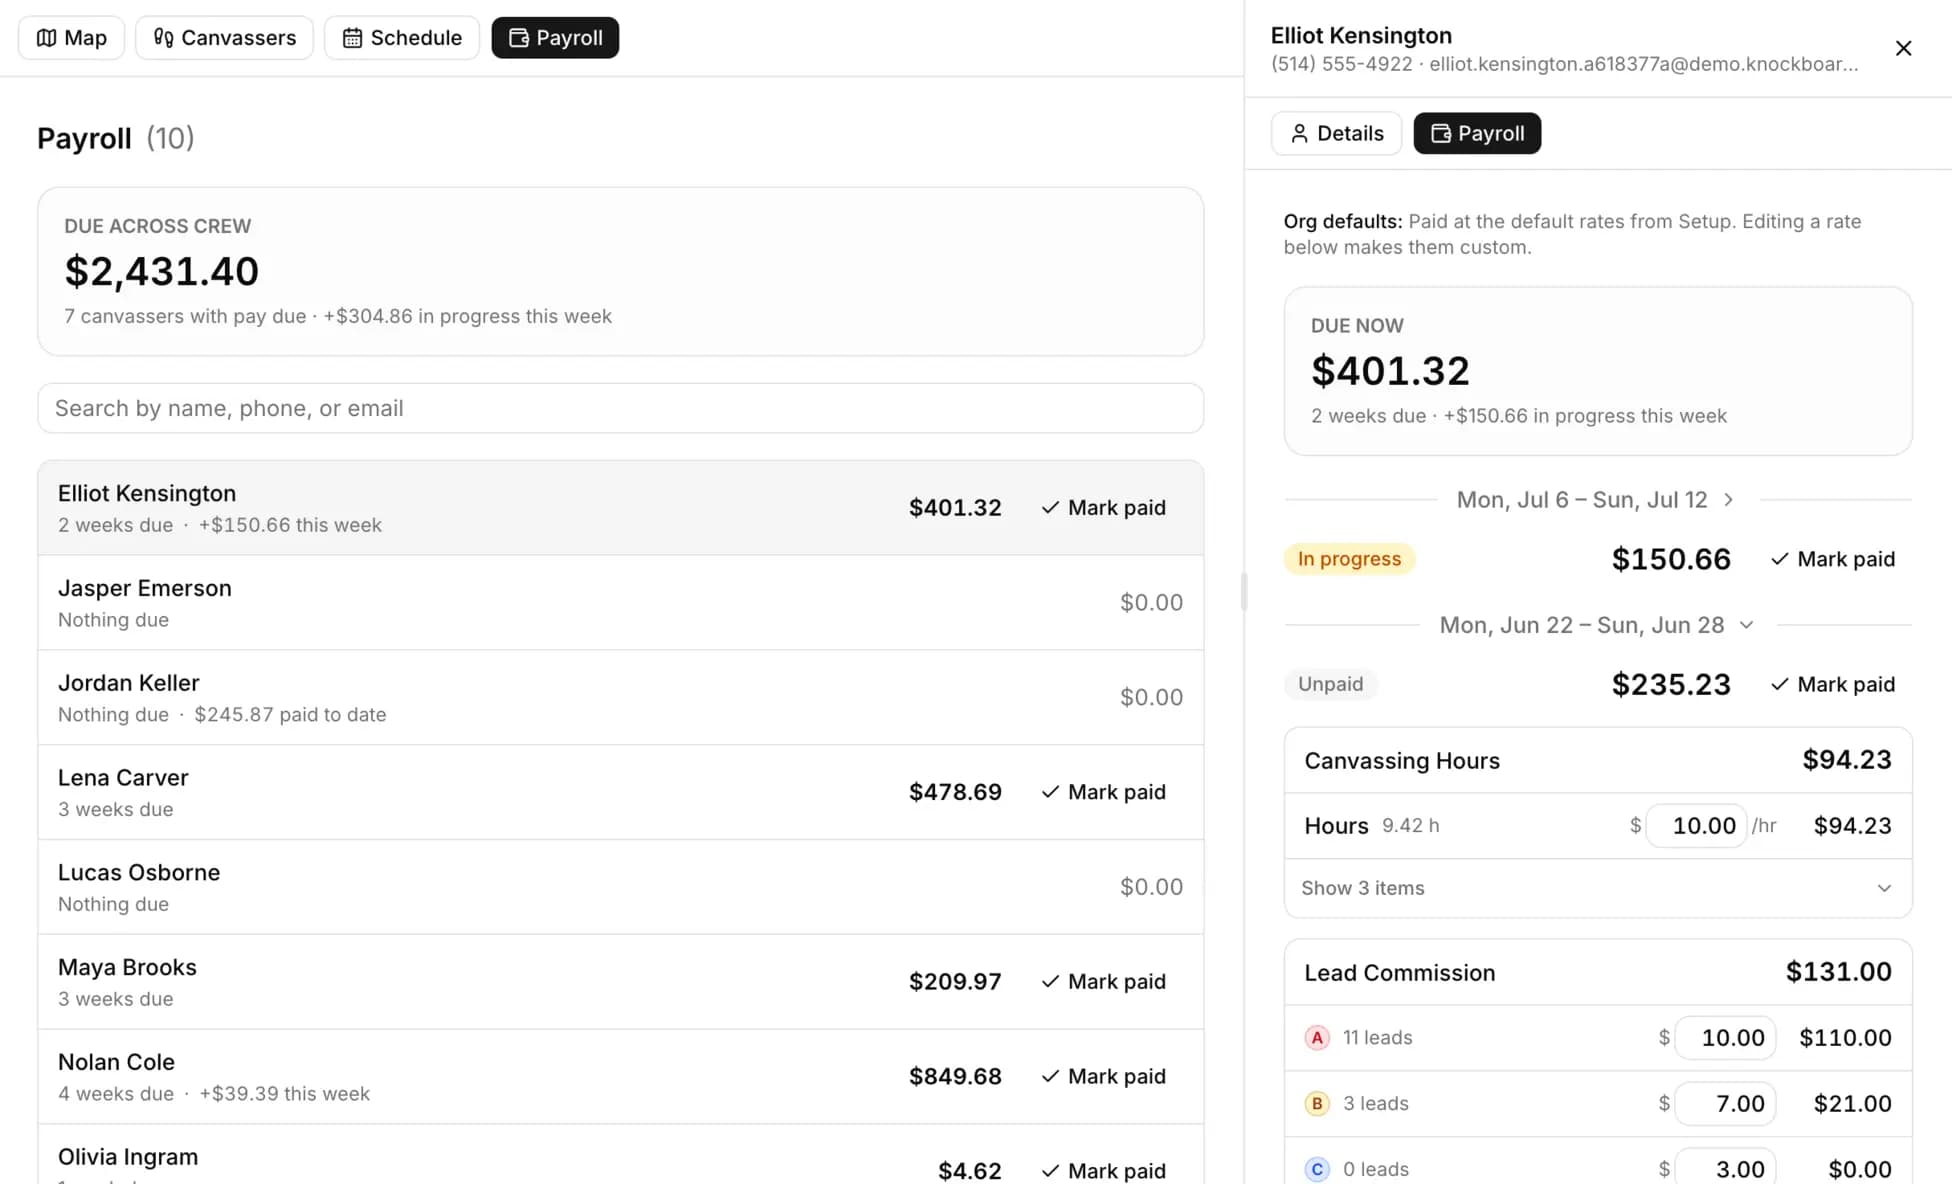Open the Details tab for Elliot Kensington
This screenshot has width=1952, height=1184.
point(1336,133)
